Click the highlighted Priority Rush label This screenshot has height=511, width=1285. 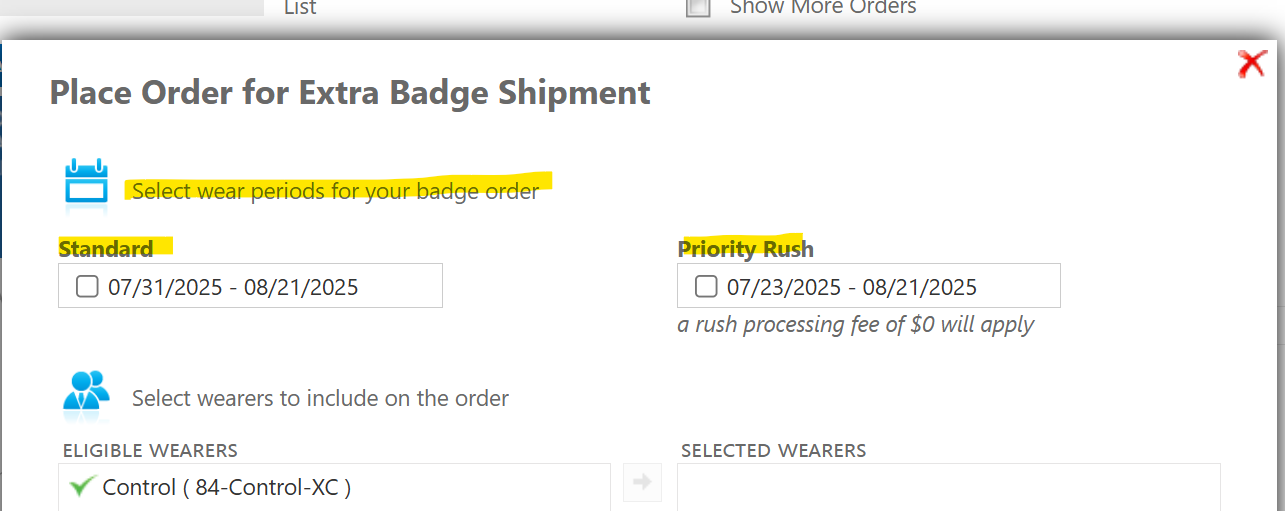click(x=746, y=248)
